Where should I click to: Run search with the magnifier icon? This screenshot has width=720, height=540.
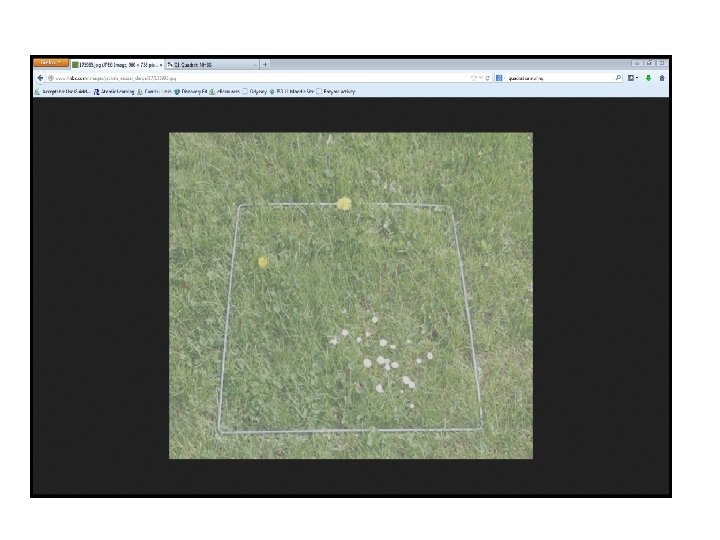618,78
